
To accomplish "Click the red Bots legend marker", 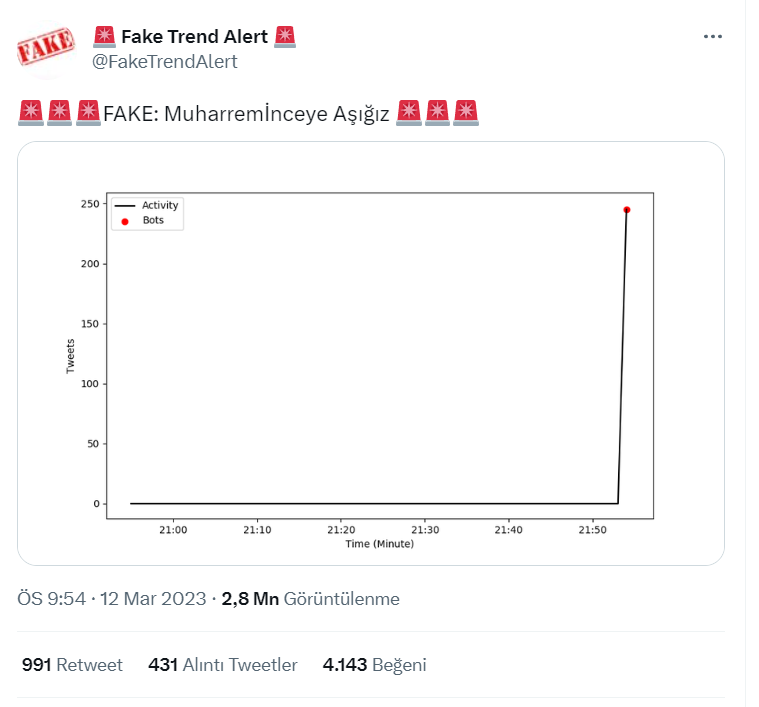I will click(x=125, y=221).
